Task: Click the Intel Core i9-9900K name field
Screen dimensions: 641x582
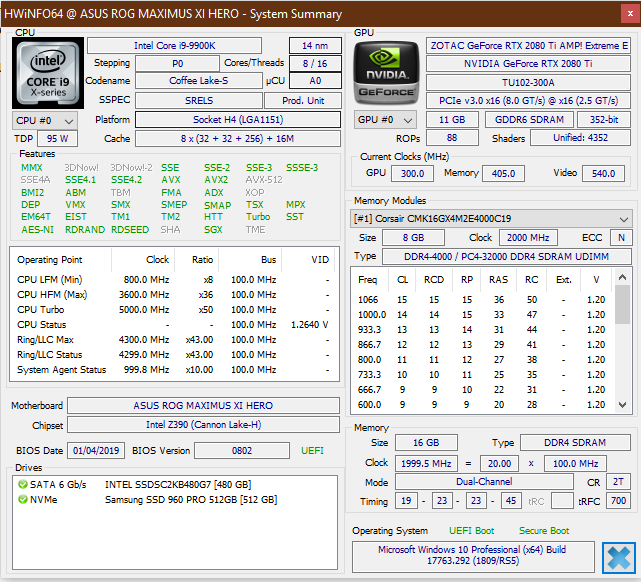Action: (175, 45)
